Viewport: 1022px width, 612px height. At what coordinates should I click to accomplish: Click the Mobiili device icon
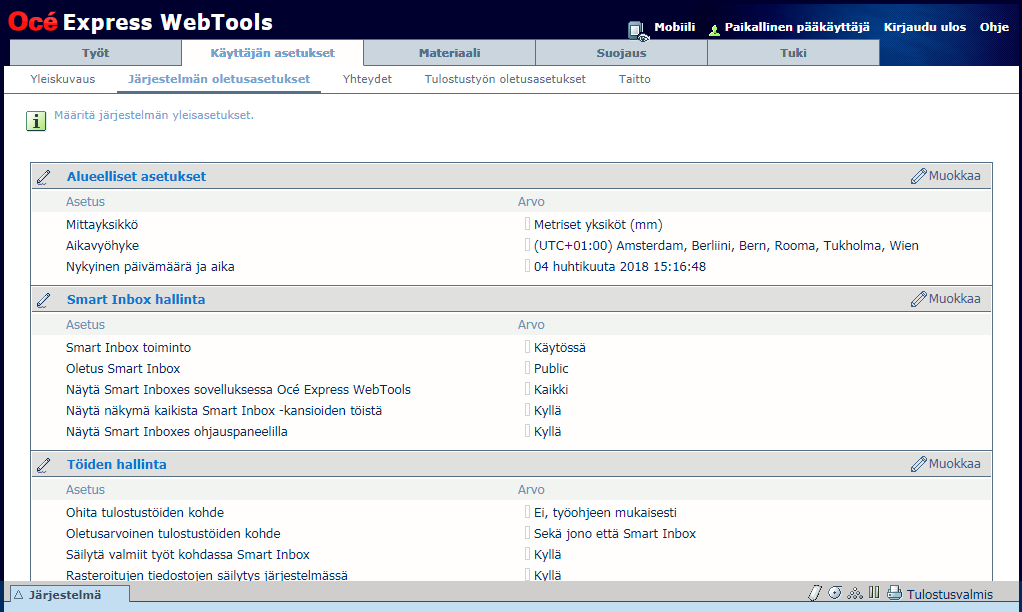(637, 30)
